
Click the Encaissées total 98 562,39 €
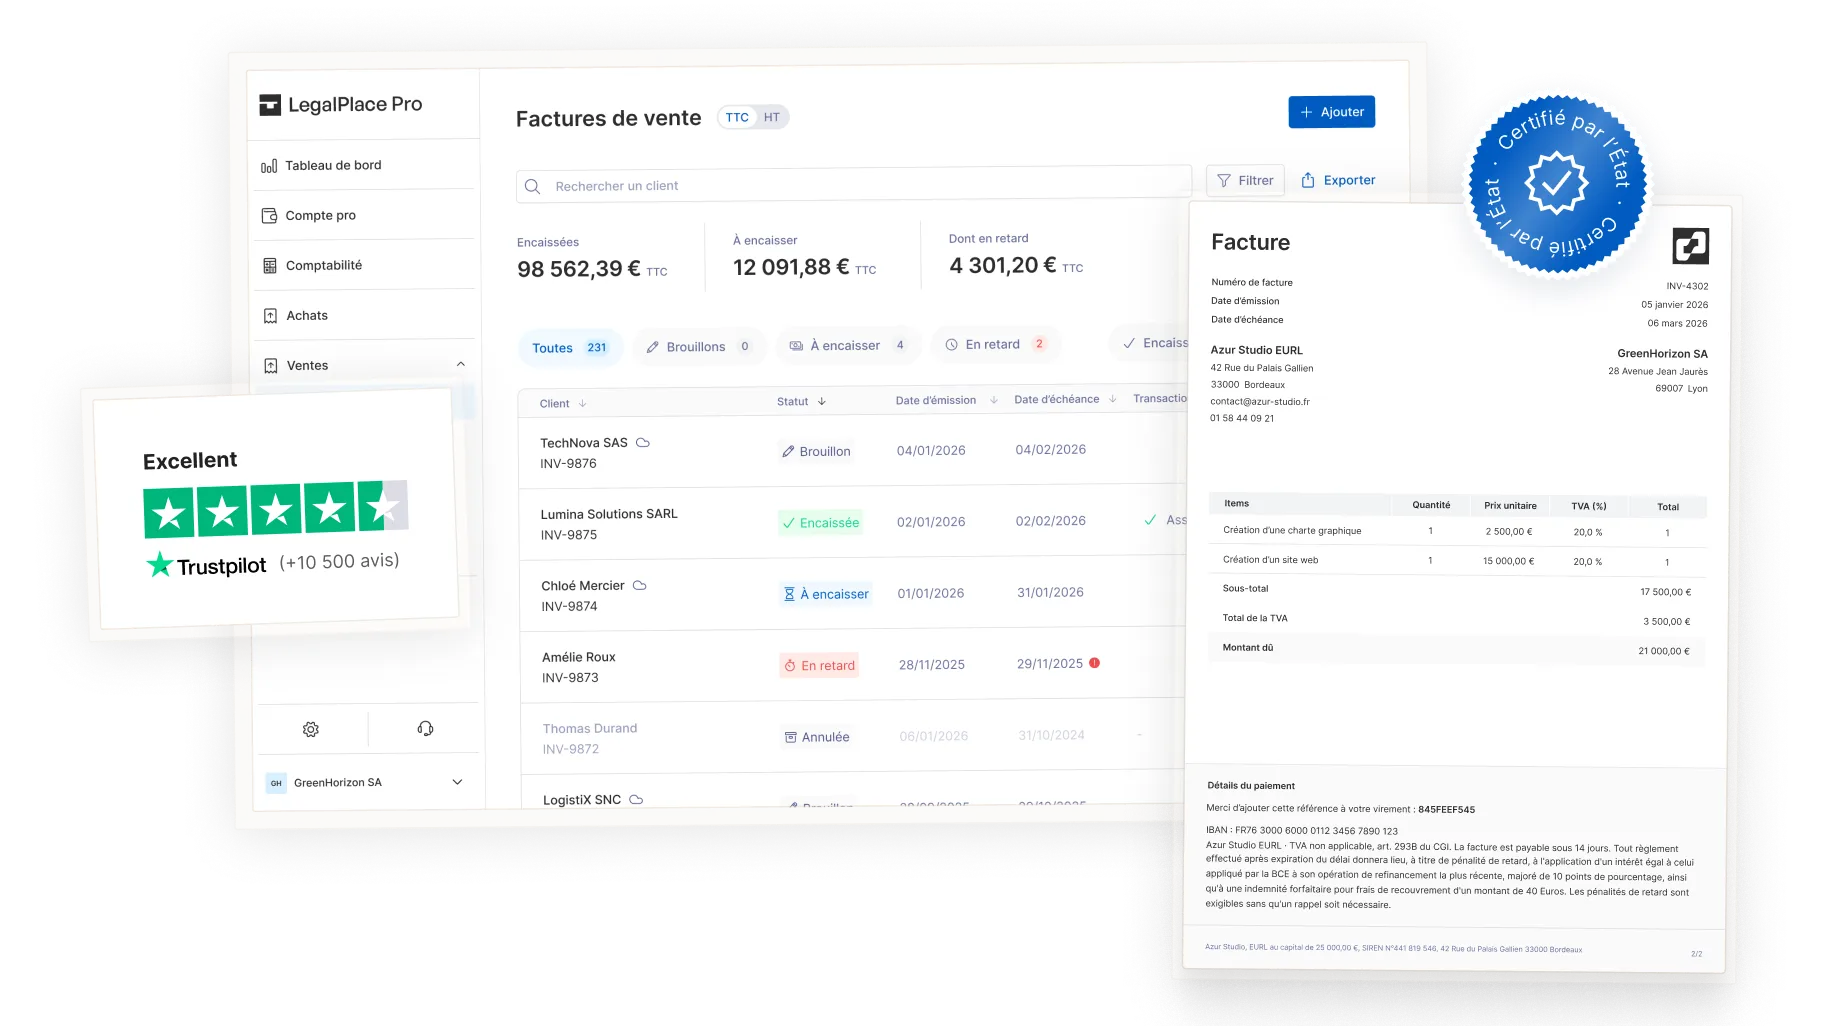[592, 269]
